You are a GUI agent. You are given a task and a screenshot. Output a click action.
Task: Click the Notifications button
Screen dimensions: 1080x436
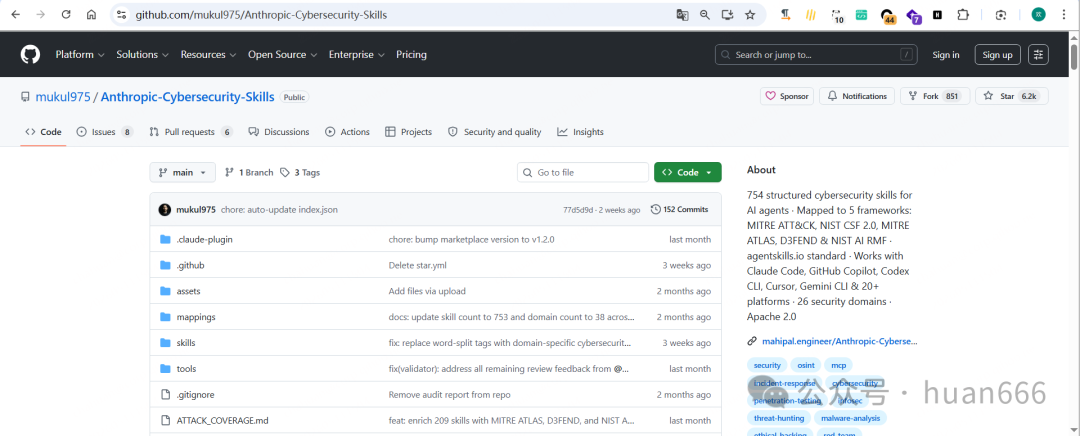(x=857, y=96)
